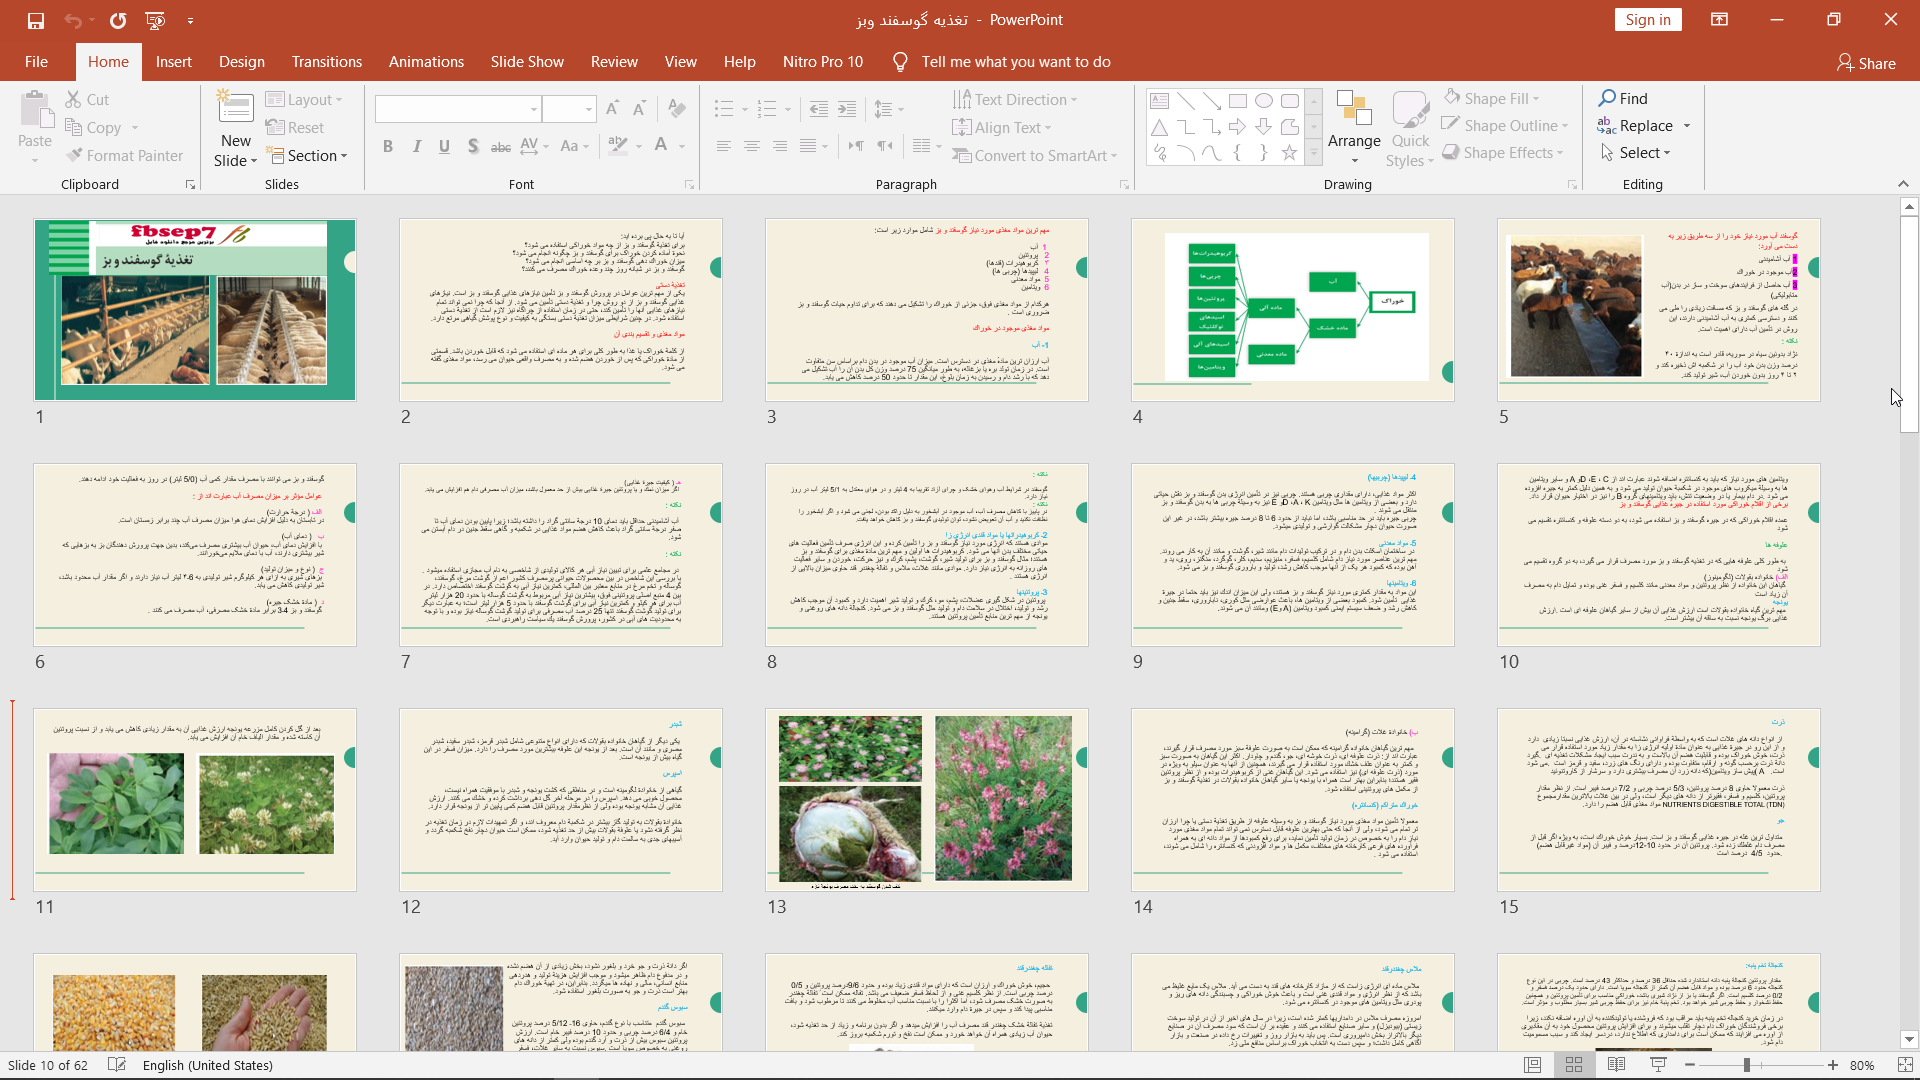Click the zoom slider handle

pyautogui.click(x=1747, y=1065)
